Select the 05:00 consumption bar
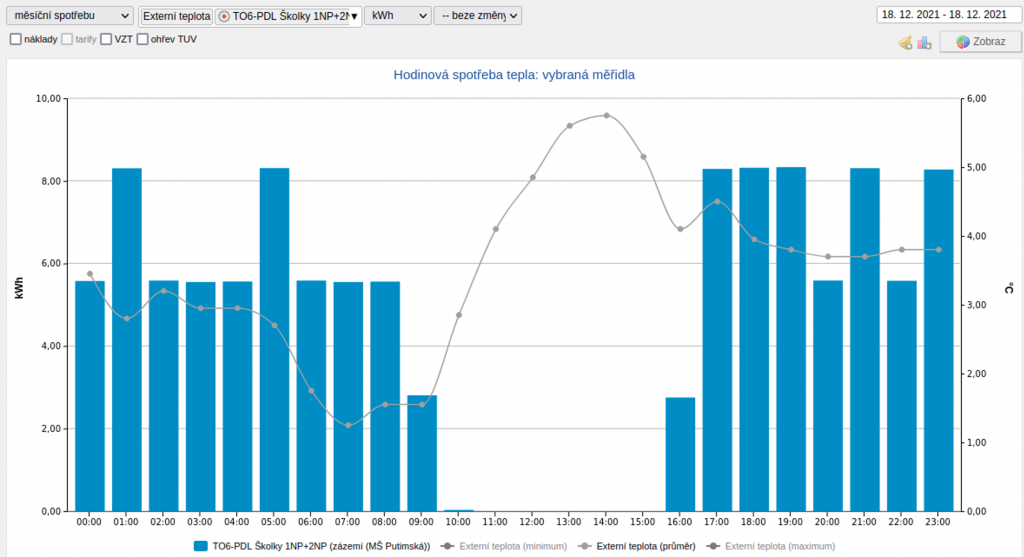The height and width of the screenshot is (557, 1024). (274, 340)
